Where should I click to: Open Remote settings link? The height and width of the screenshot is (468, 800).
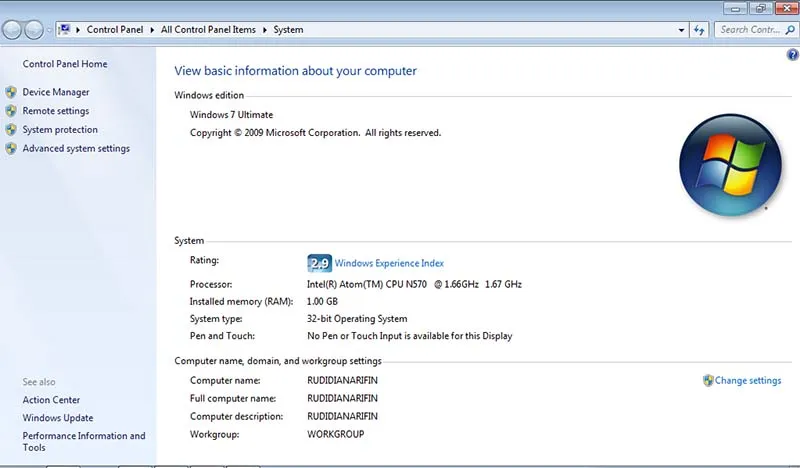point(56,111)
